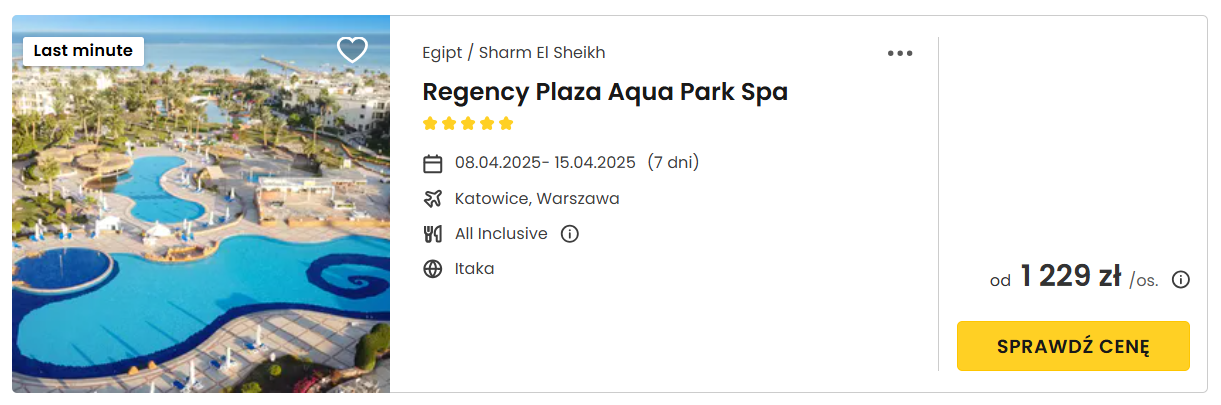This screenshot has height=405, width=1221.
Task: Click the calendar icon beside travel dates
Action: [x=433, y=163]
